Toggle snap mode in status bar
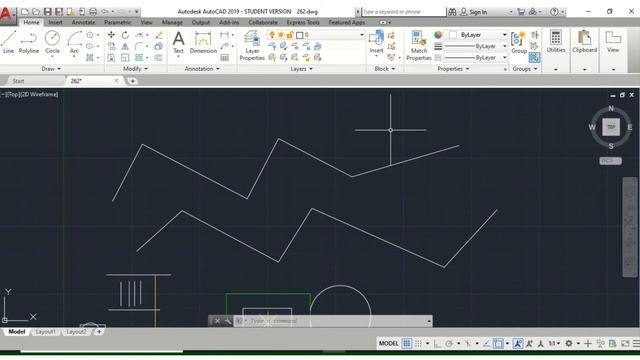This screenshot has width=640, height=360. pos(418,344)
